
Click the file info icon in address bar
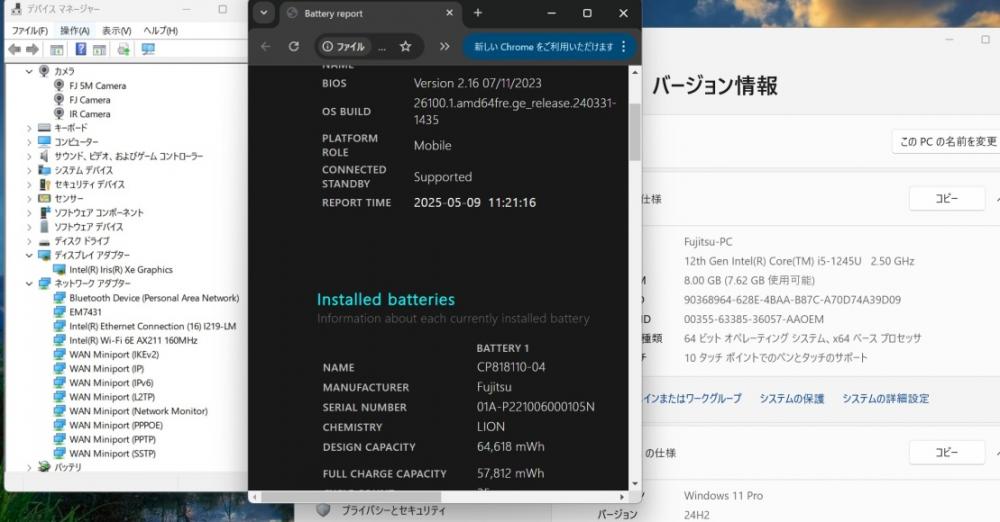pos(327,47)
